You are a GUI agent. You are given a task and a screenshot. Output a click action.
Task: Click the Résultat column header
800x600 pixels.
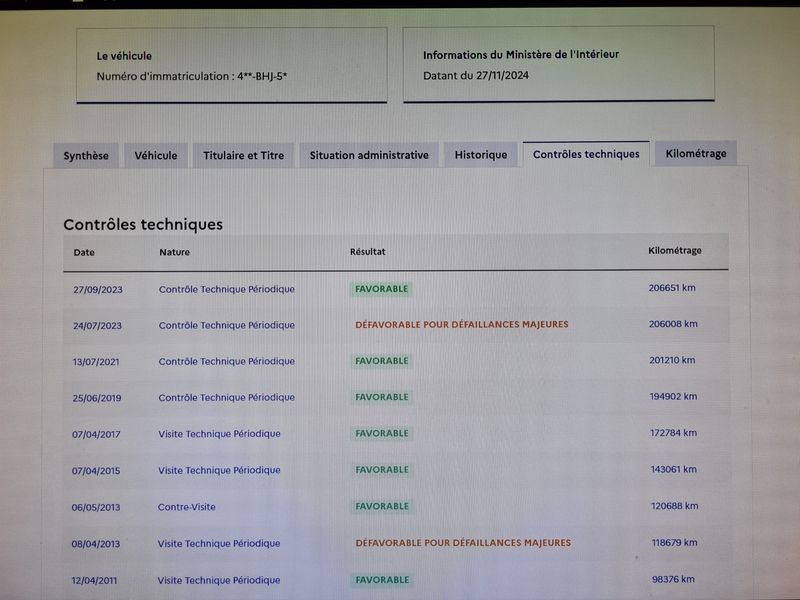click(368, 252)
